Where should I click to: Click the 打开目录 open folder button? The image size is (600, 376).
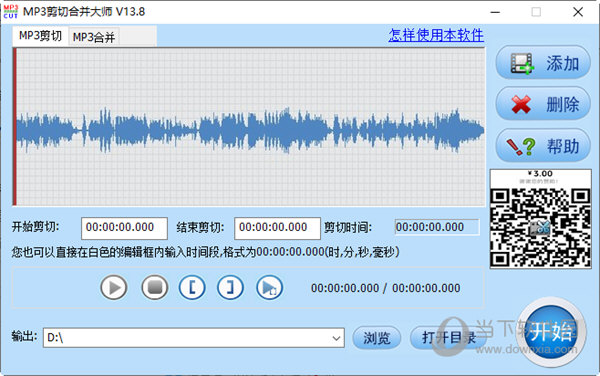[448, 338]
